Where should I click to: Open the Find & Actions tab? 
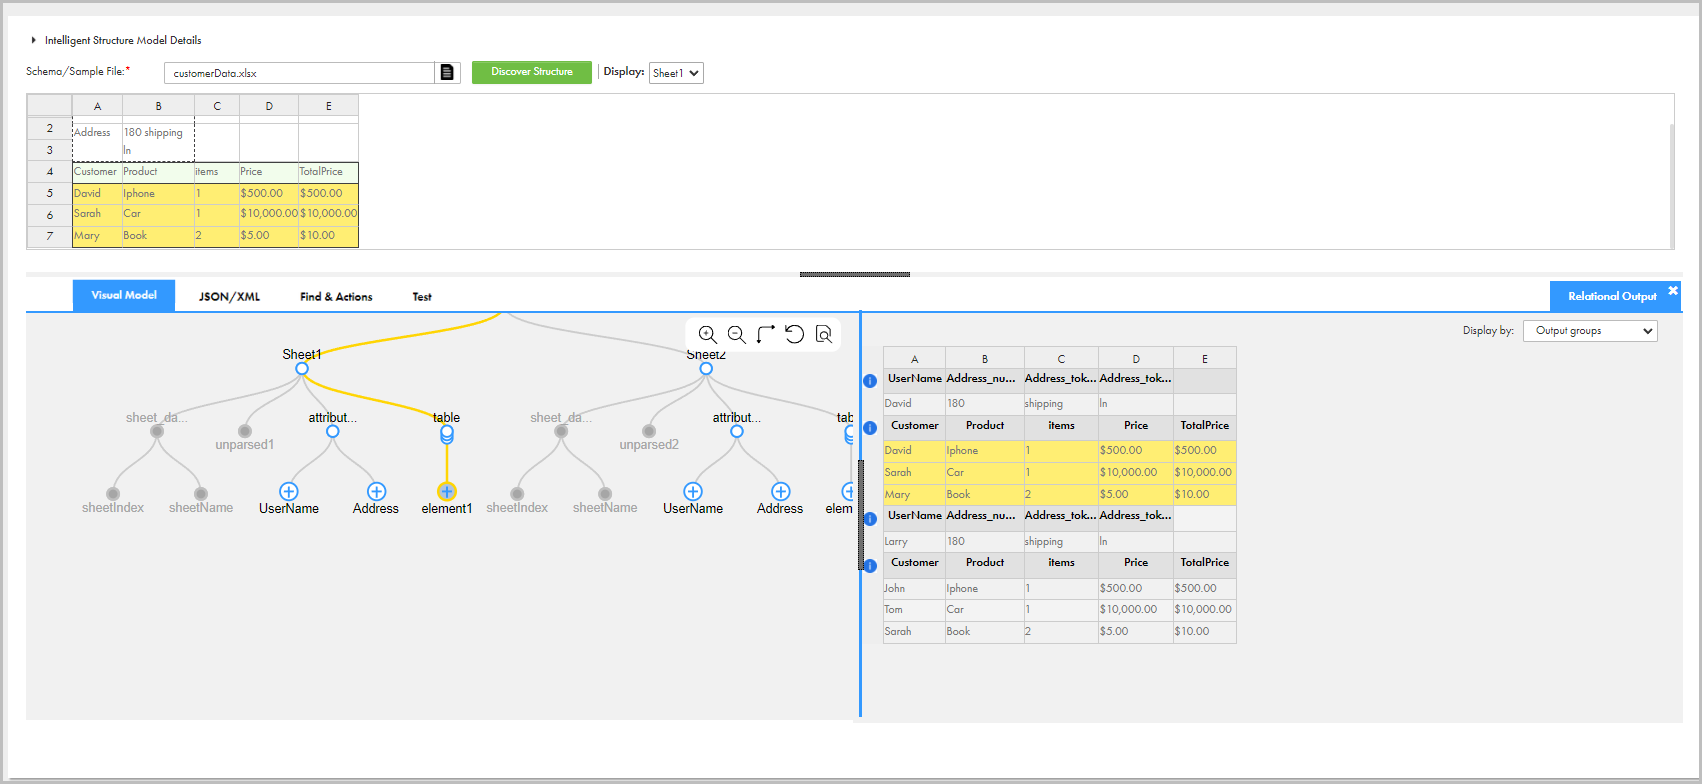click(336, 297)
